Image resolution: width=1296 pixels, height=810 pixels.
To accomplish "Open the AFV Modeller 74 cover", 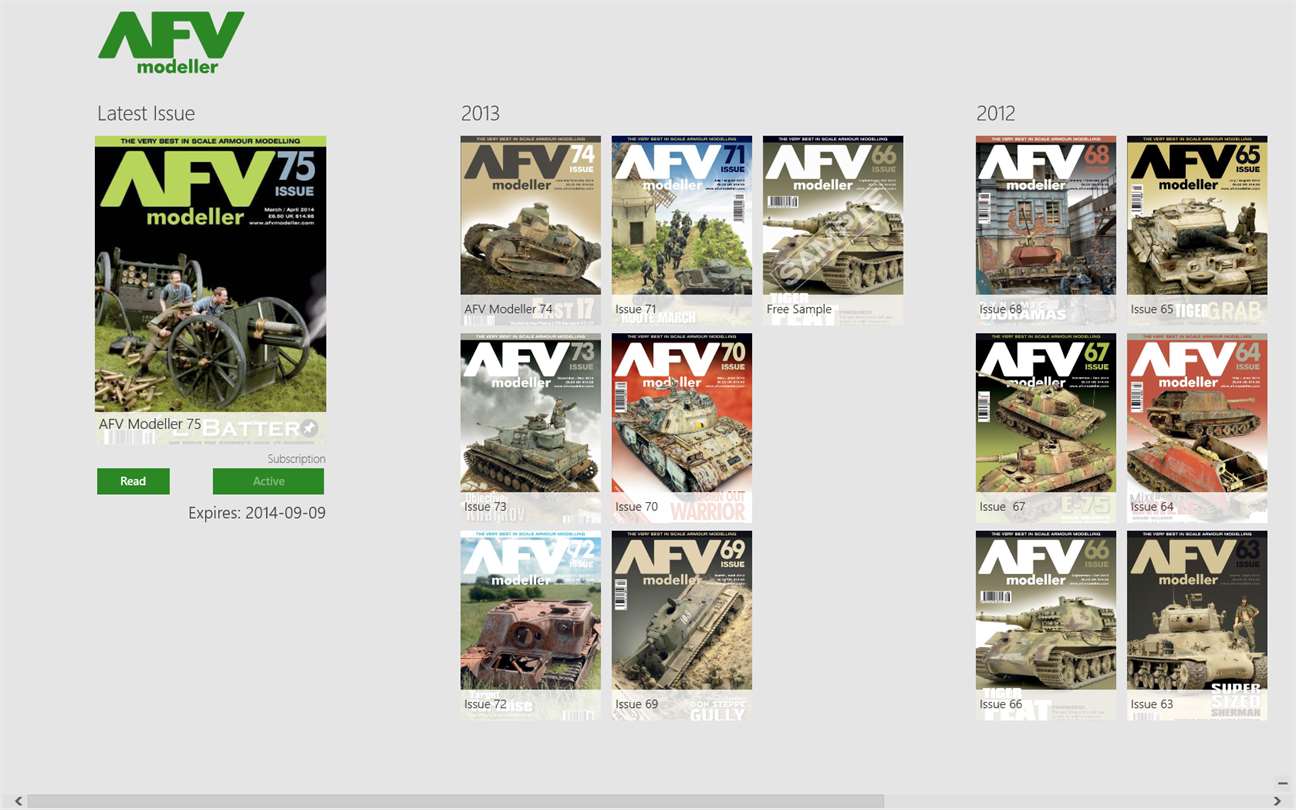I will click(530, 230).
